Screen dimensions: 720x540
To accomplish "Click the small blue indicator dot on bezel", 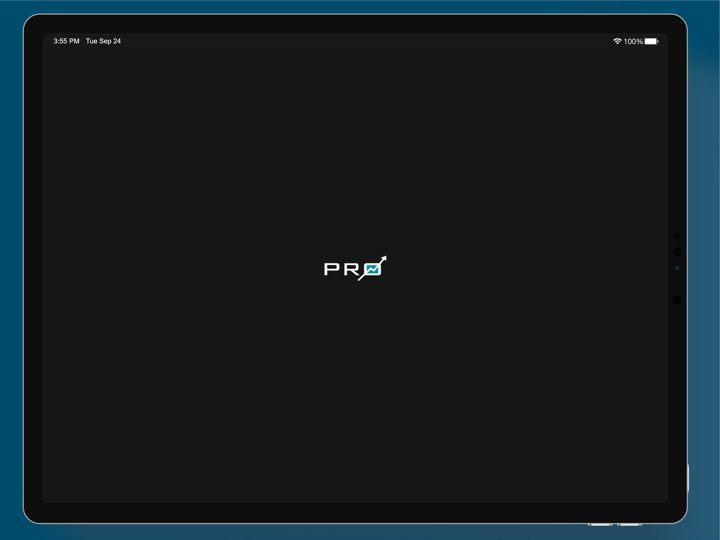I will click(x=677, y=268).
